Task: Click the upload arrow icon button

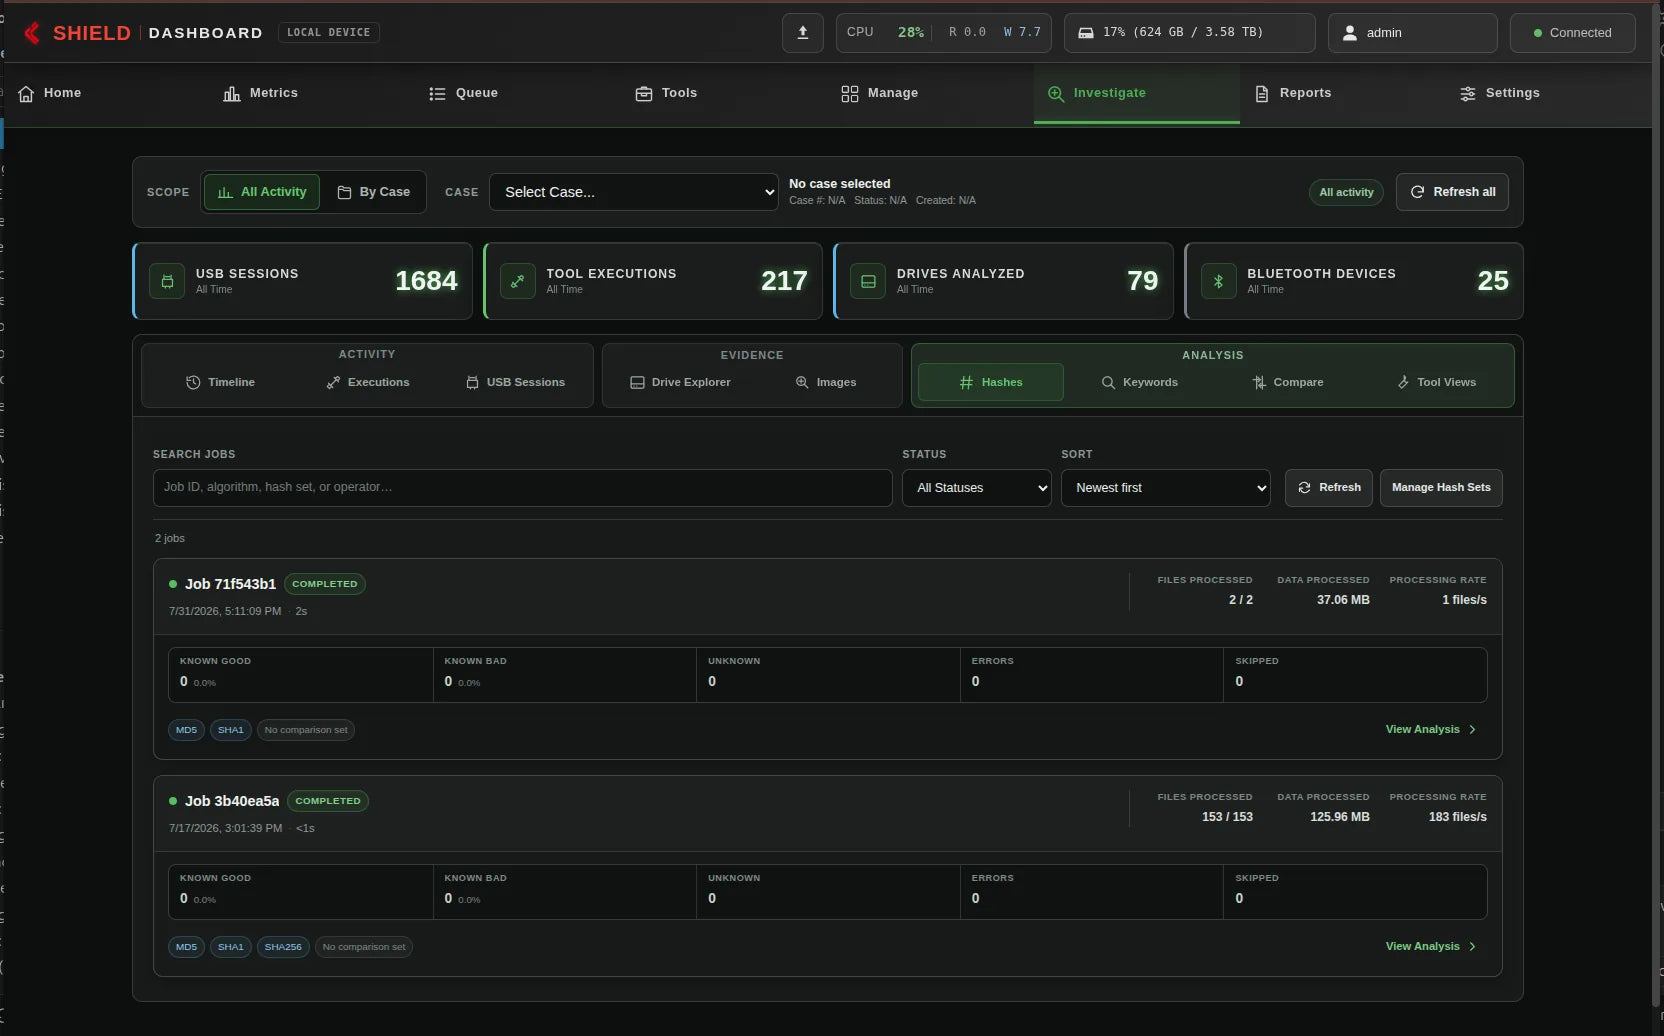Action: 802,33
